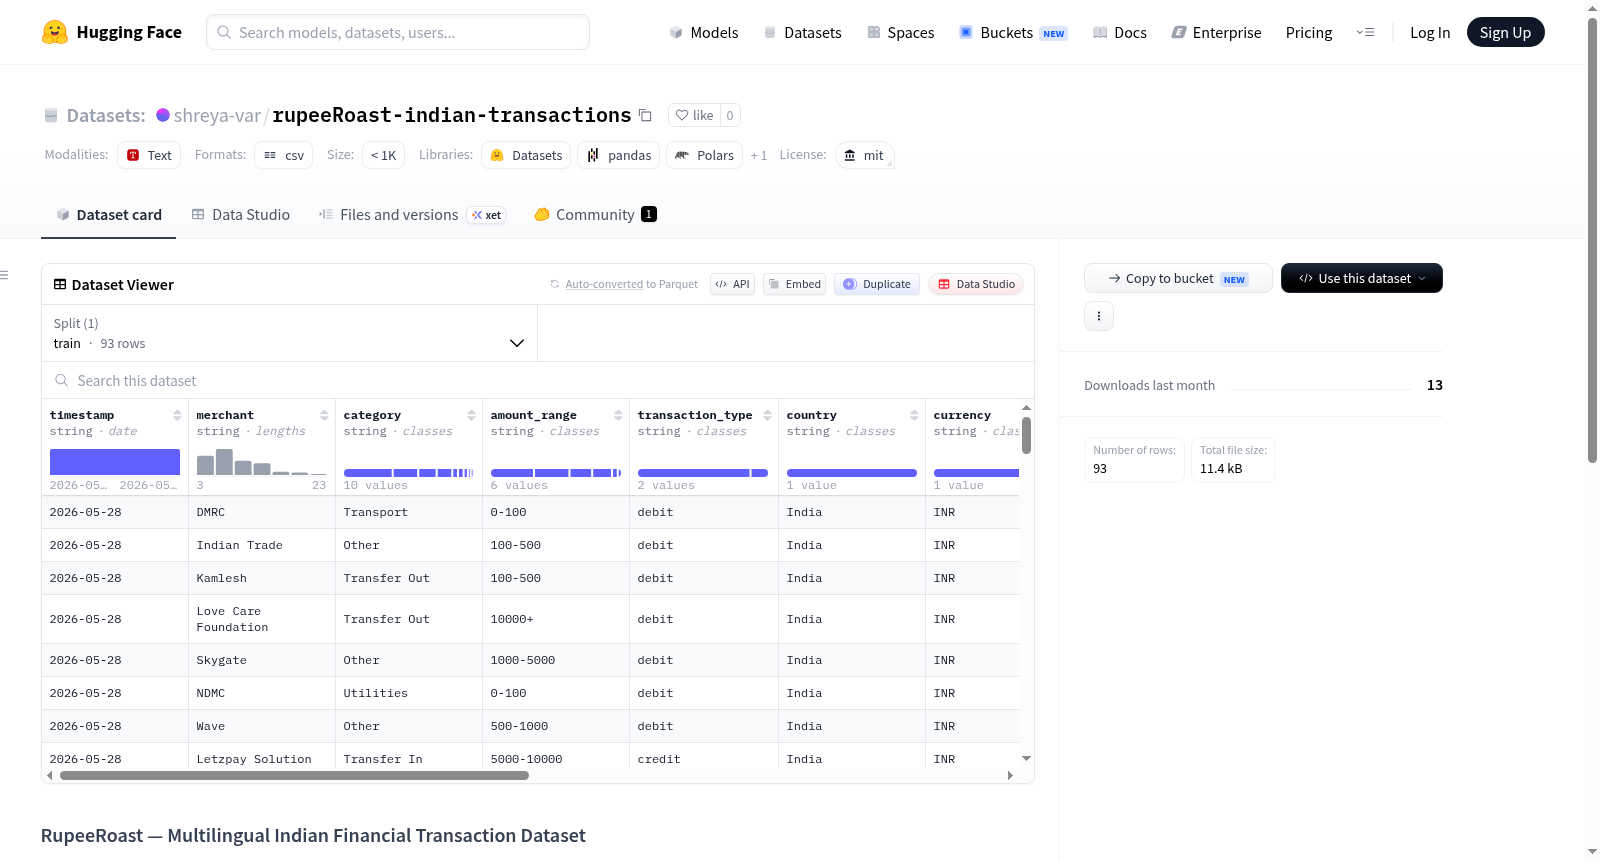Go to Spaces in the navigation
This screenshot has height=861, width=1600.
(900, 32)
